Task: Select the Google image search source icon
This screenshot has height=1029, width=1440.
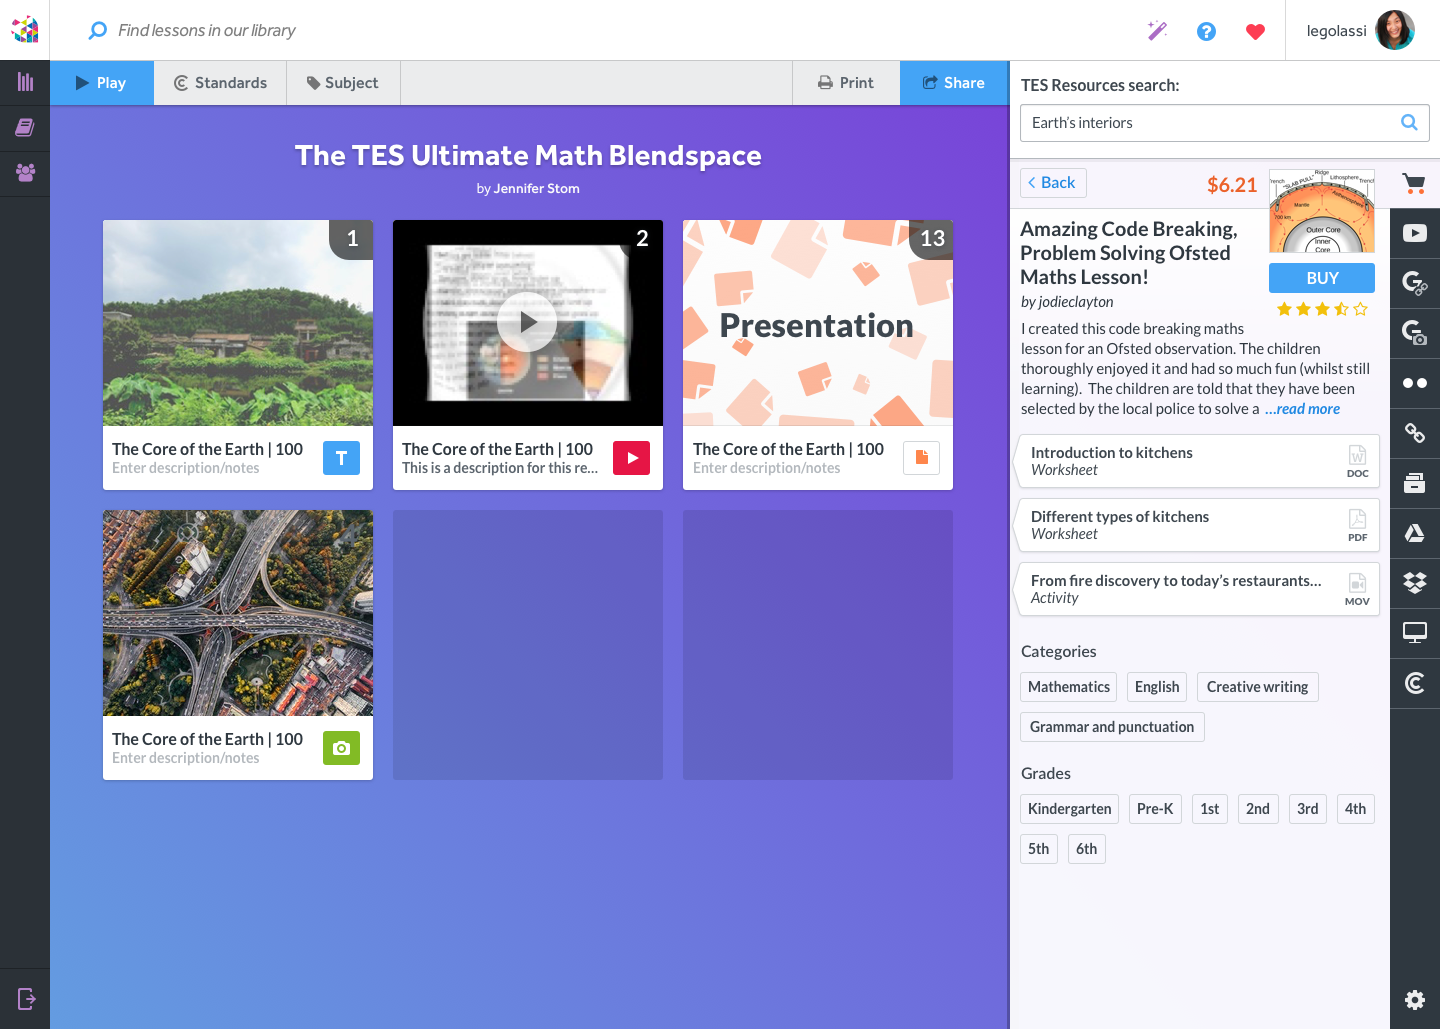Action: 1415,333
